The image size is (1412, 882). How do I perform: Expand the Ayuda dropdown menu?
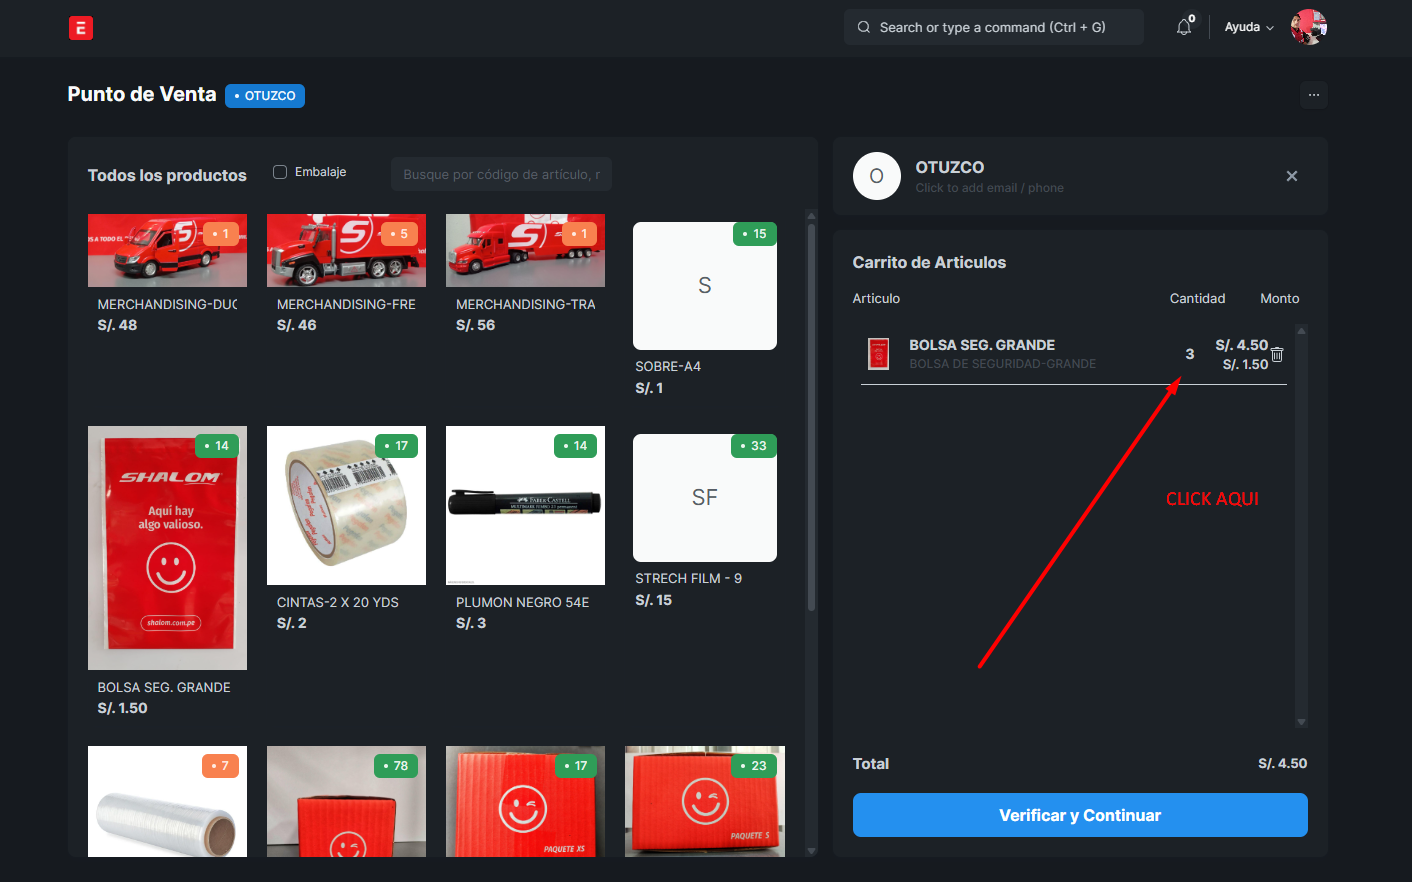(1249, 27)
